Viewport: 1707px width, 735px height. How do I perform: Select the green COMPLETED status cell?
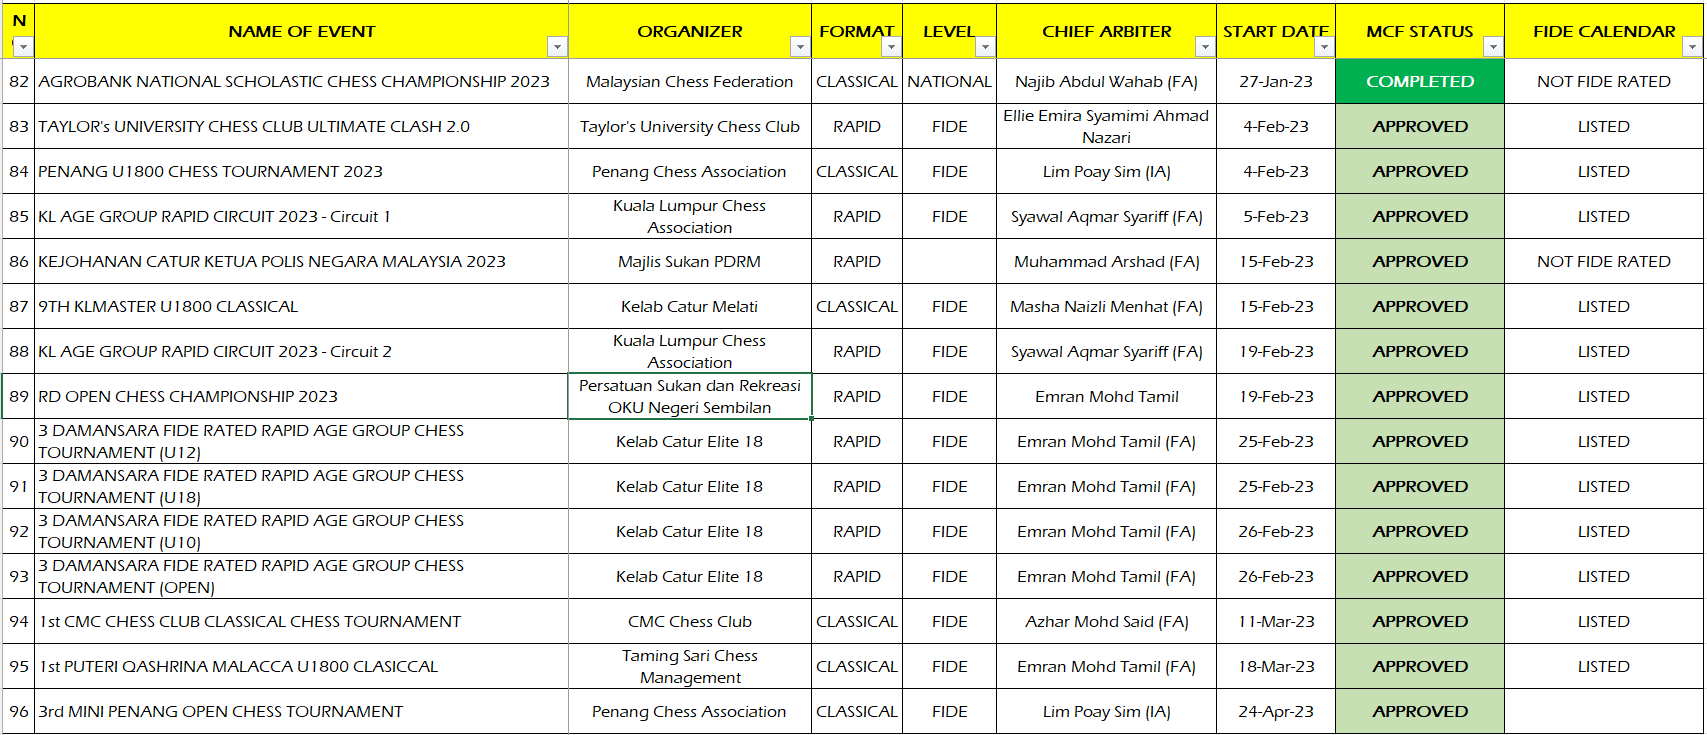tap(1419, 82)
